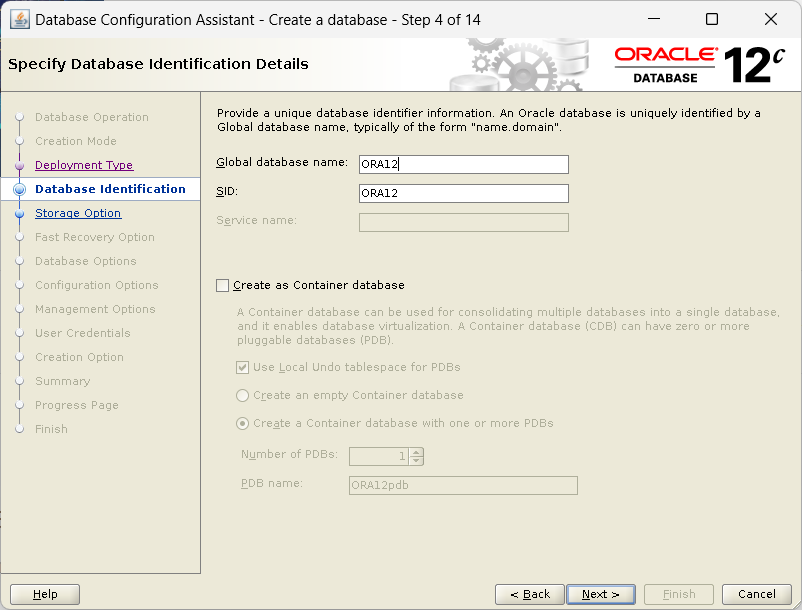The height and width of the screenshot is (610, 802).
Task: Click the Java app icon in title bar
Action: (19, 19)
